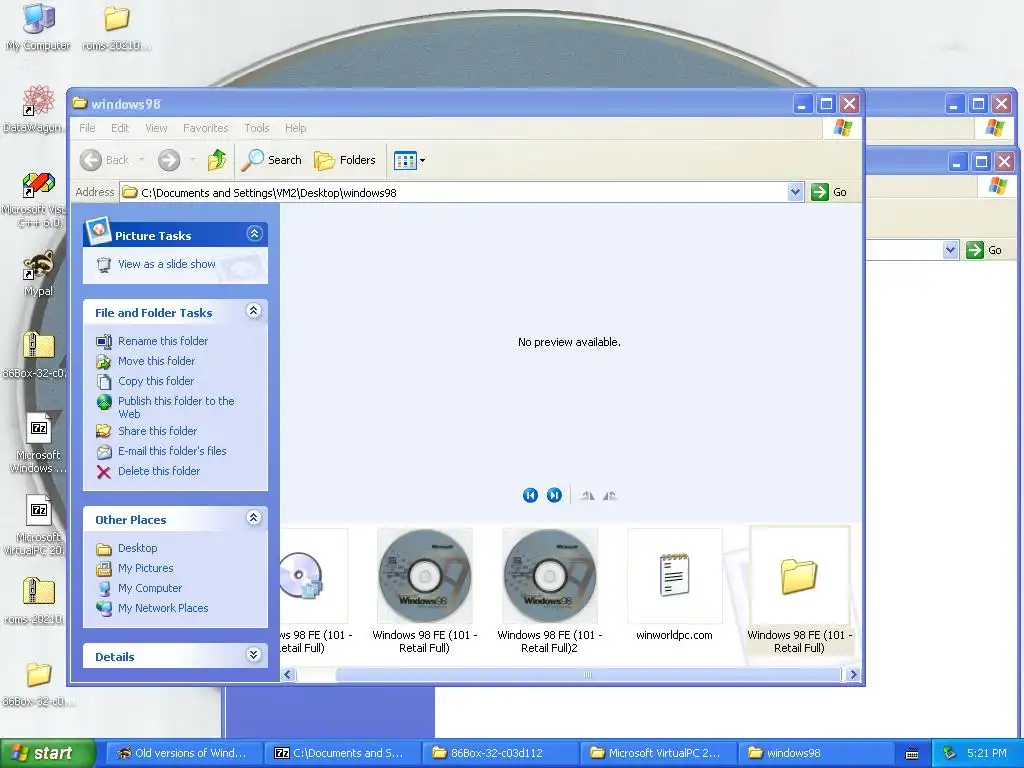Click the Go button in background window

984,250
